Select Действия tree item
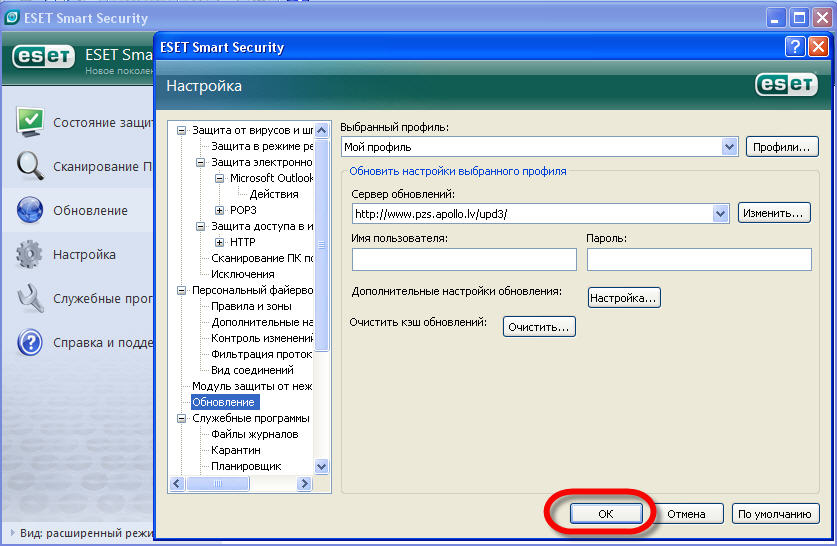Viewport: 837px width, 546px height. 274,194
